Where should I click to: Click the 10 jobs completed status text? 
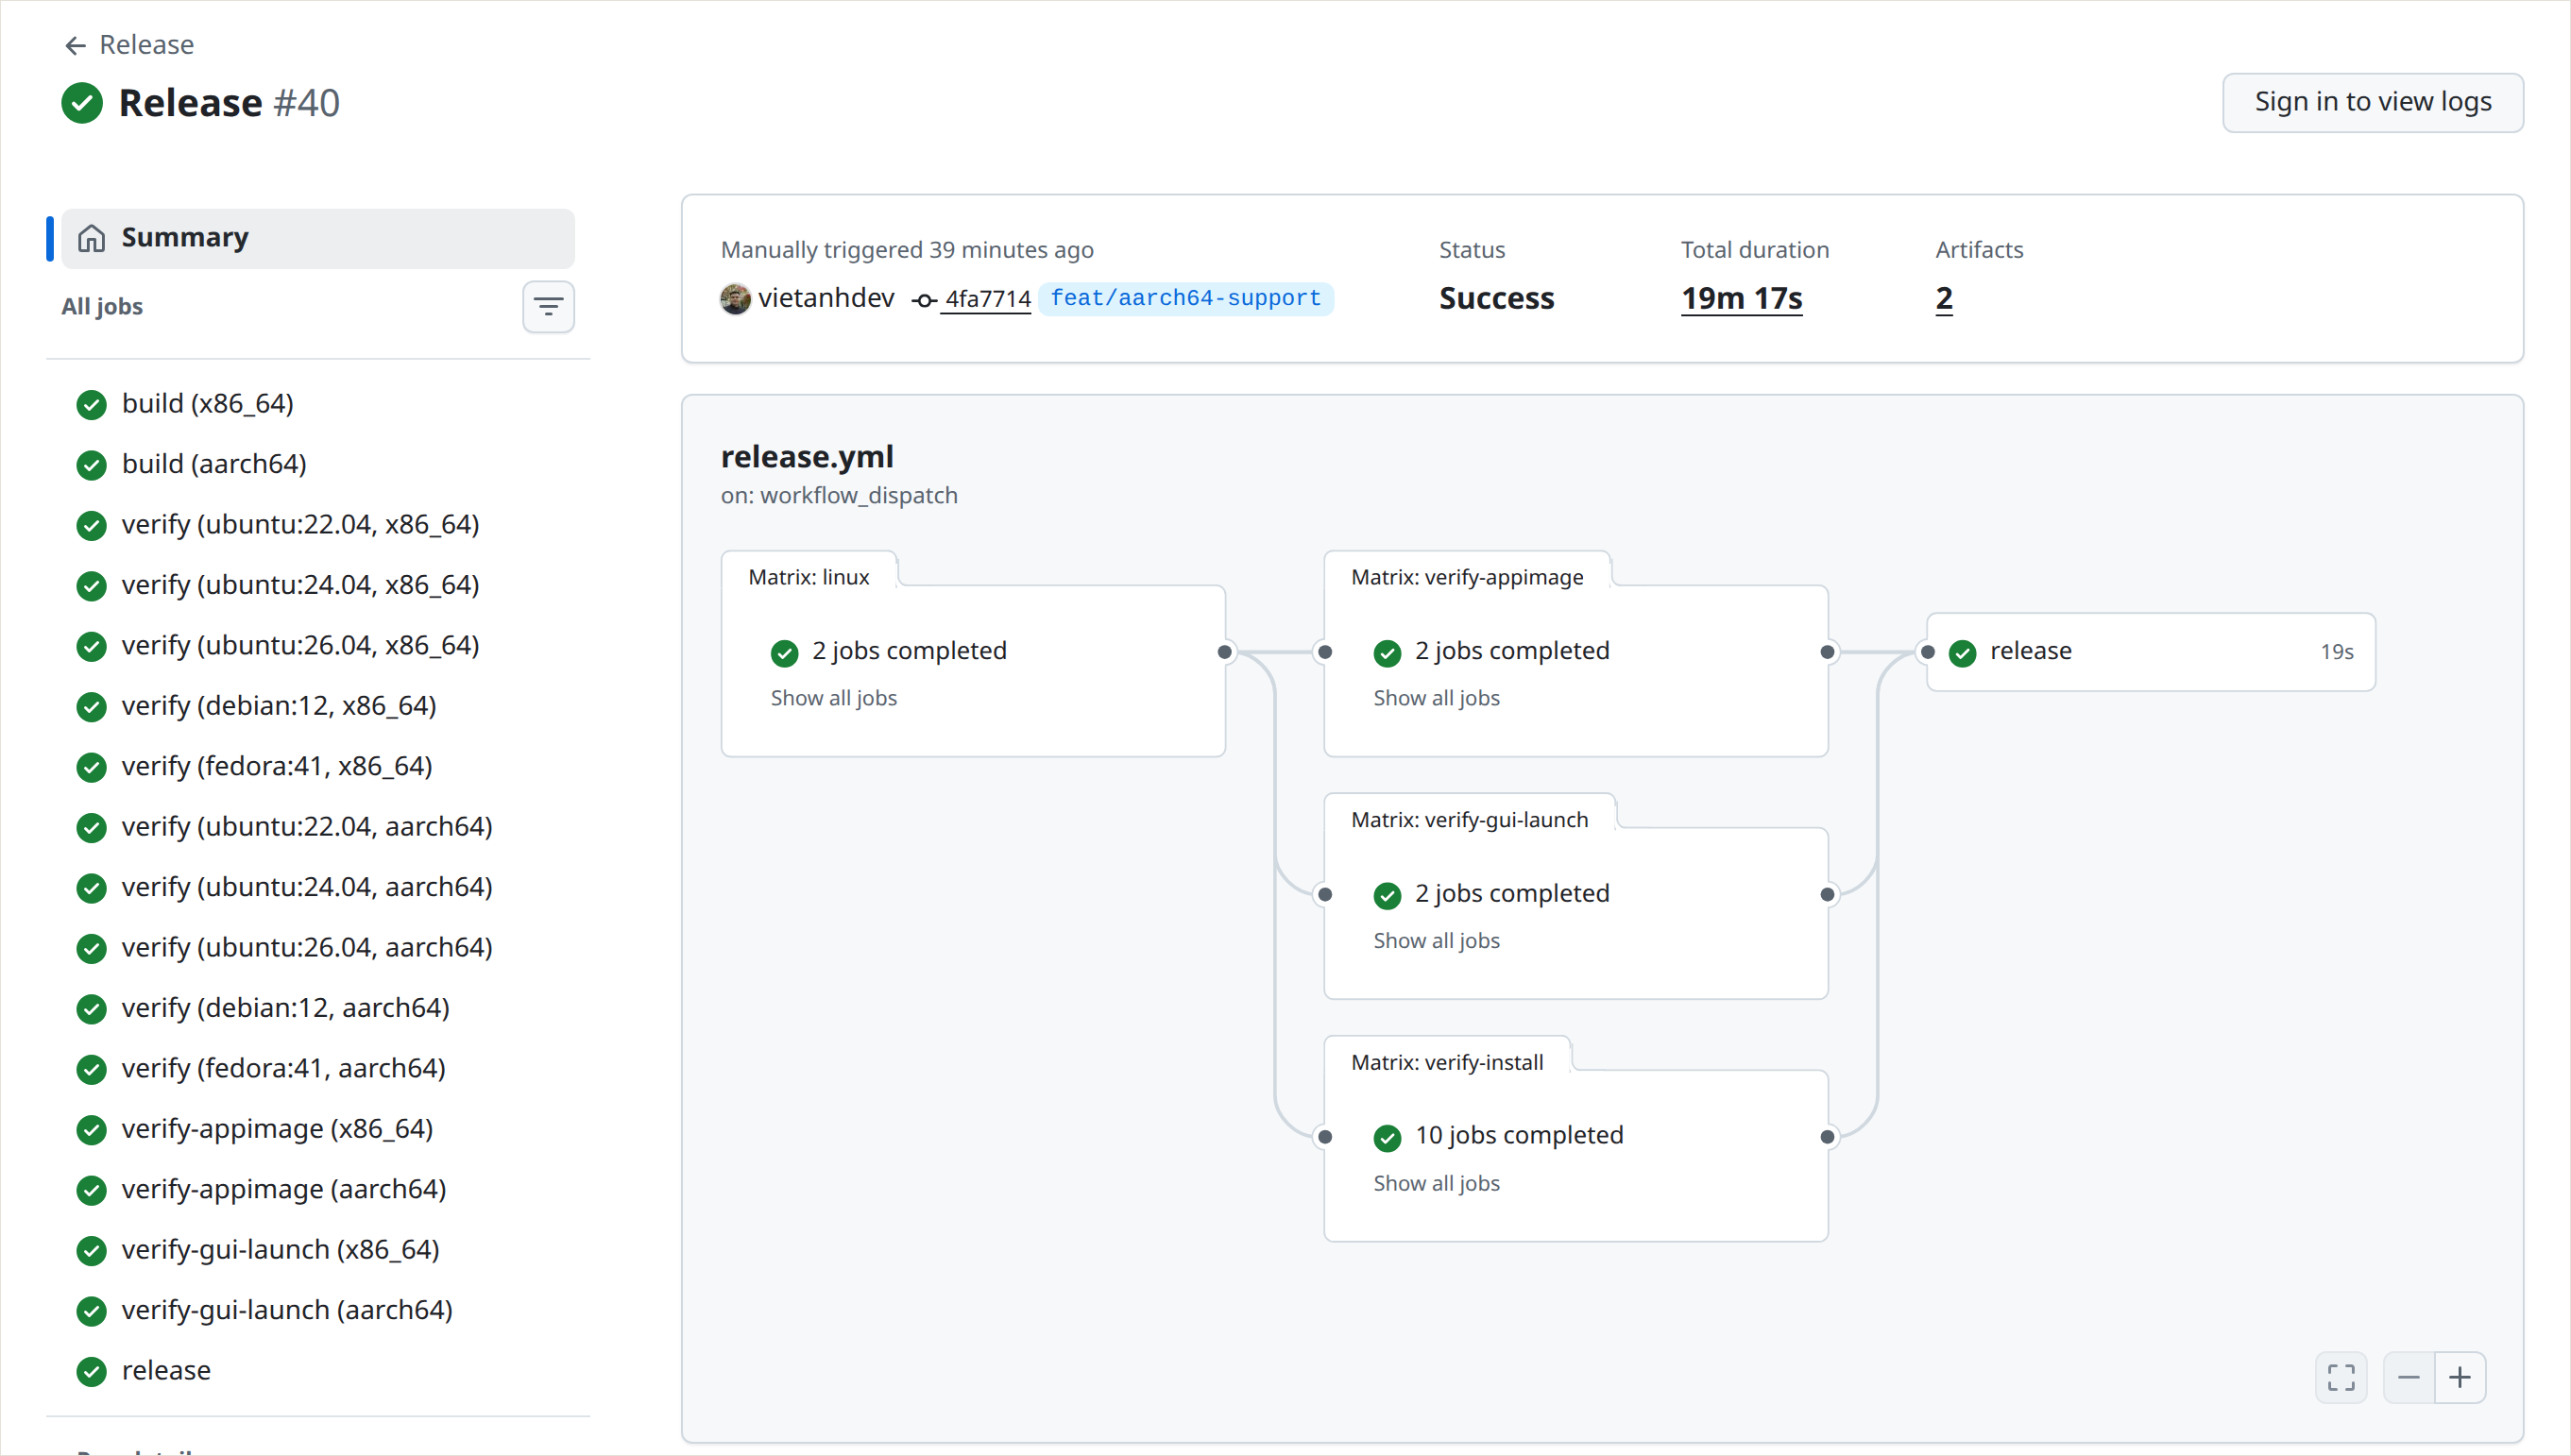pyautogui.click(x=1518, y=1135)
